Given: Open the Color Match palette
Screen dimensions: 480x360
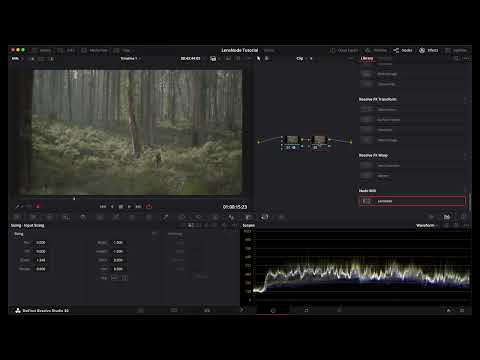Looking at the screenshot, I should point(33,217).
